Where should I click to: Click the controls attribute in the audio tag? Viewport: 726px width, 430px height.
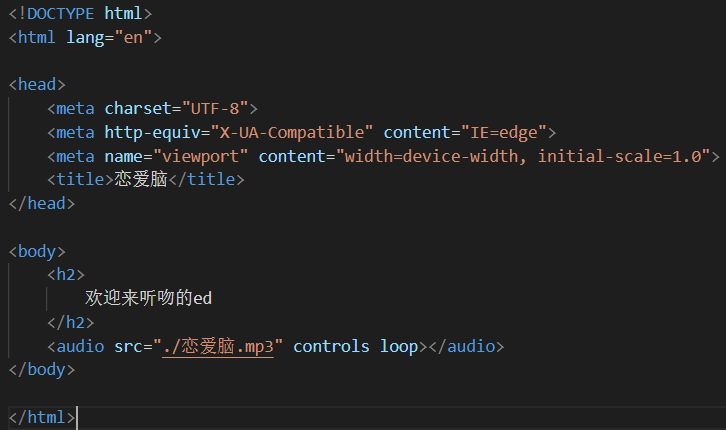[x=331, y=346]
